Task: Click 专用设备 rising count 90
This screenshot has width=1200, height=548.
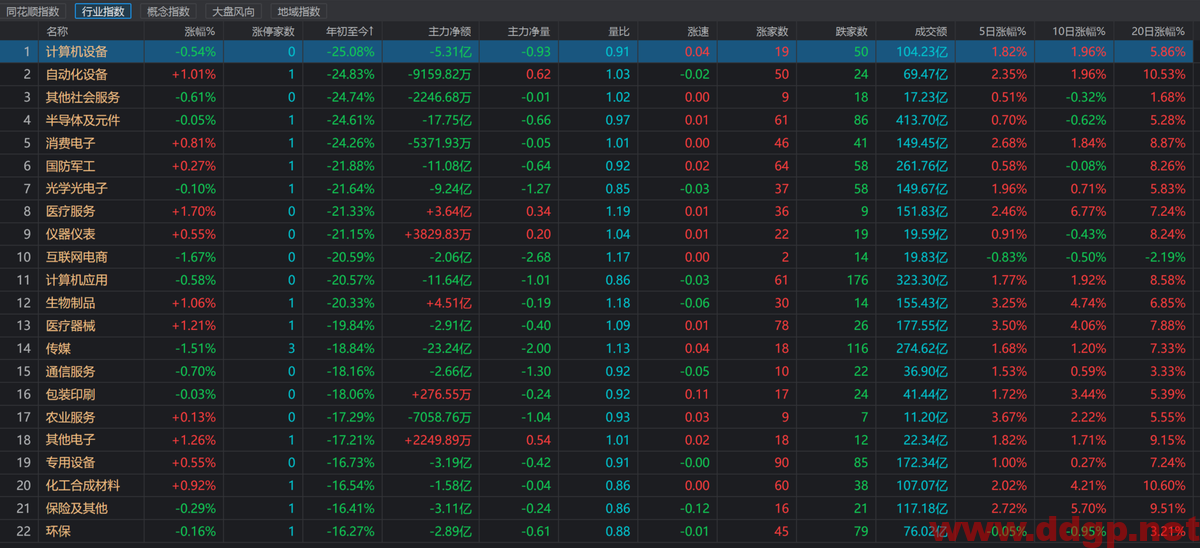Action: click(782, 462)
